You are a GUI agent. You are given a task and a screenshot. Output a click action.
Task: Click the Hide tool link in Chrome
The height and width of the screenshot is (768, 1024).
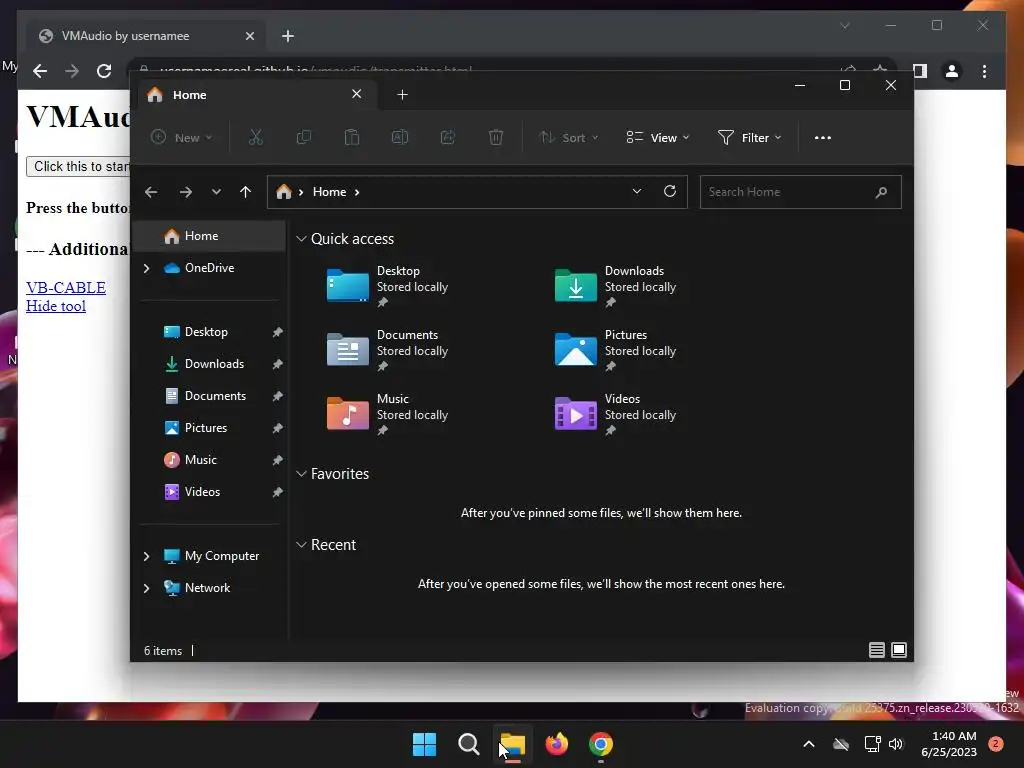point(56,306)
